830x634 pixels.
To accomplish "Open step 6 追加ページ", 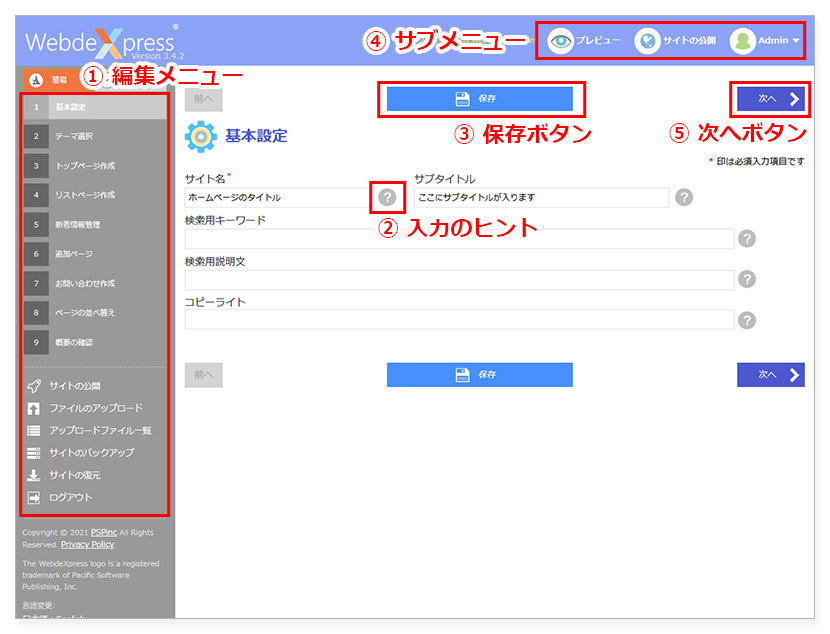I will 95,253.
